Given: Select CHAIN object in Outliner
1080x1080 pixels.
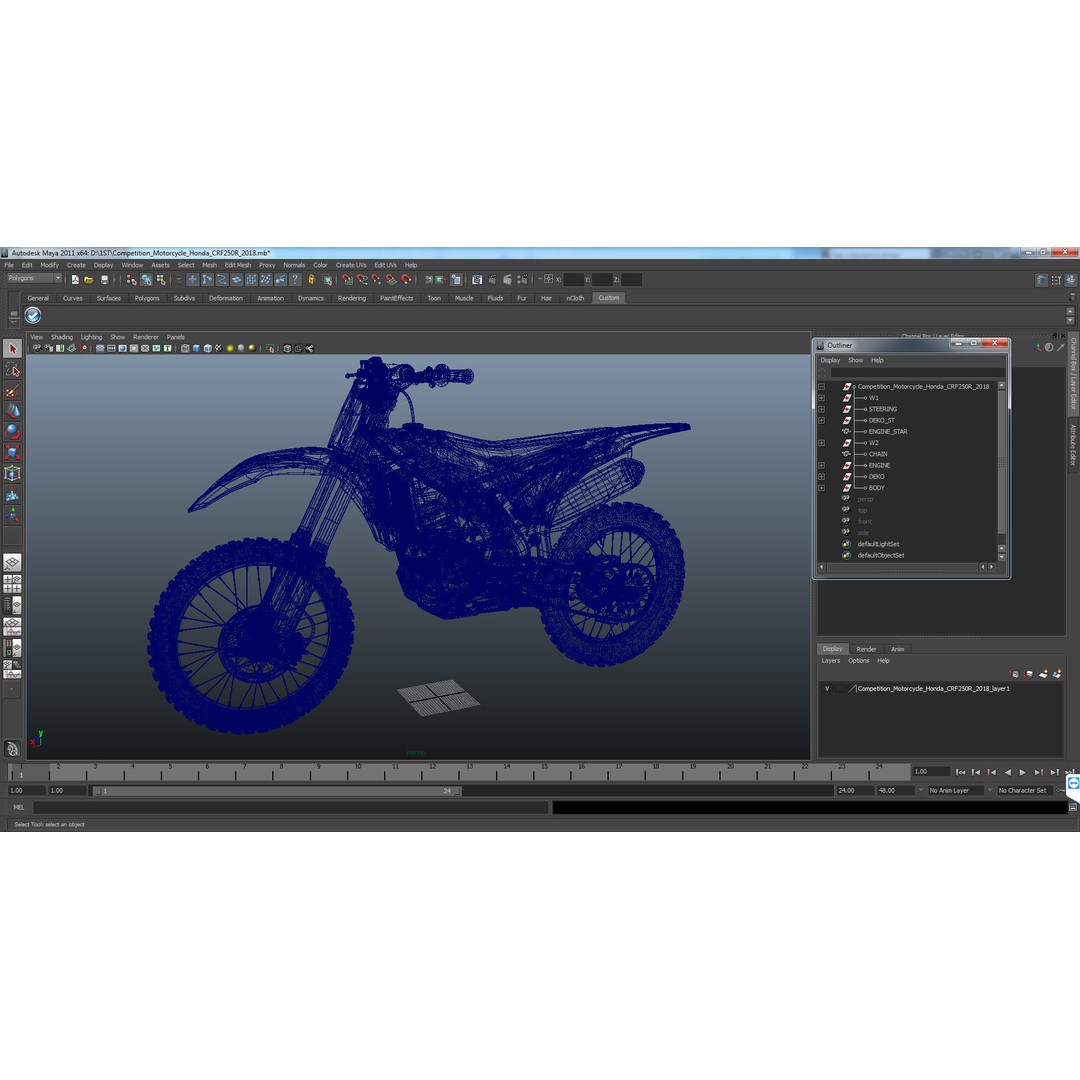Looking at the screenshot, I should click(878, 455).
